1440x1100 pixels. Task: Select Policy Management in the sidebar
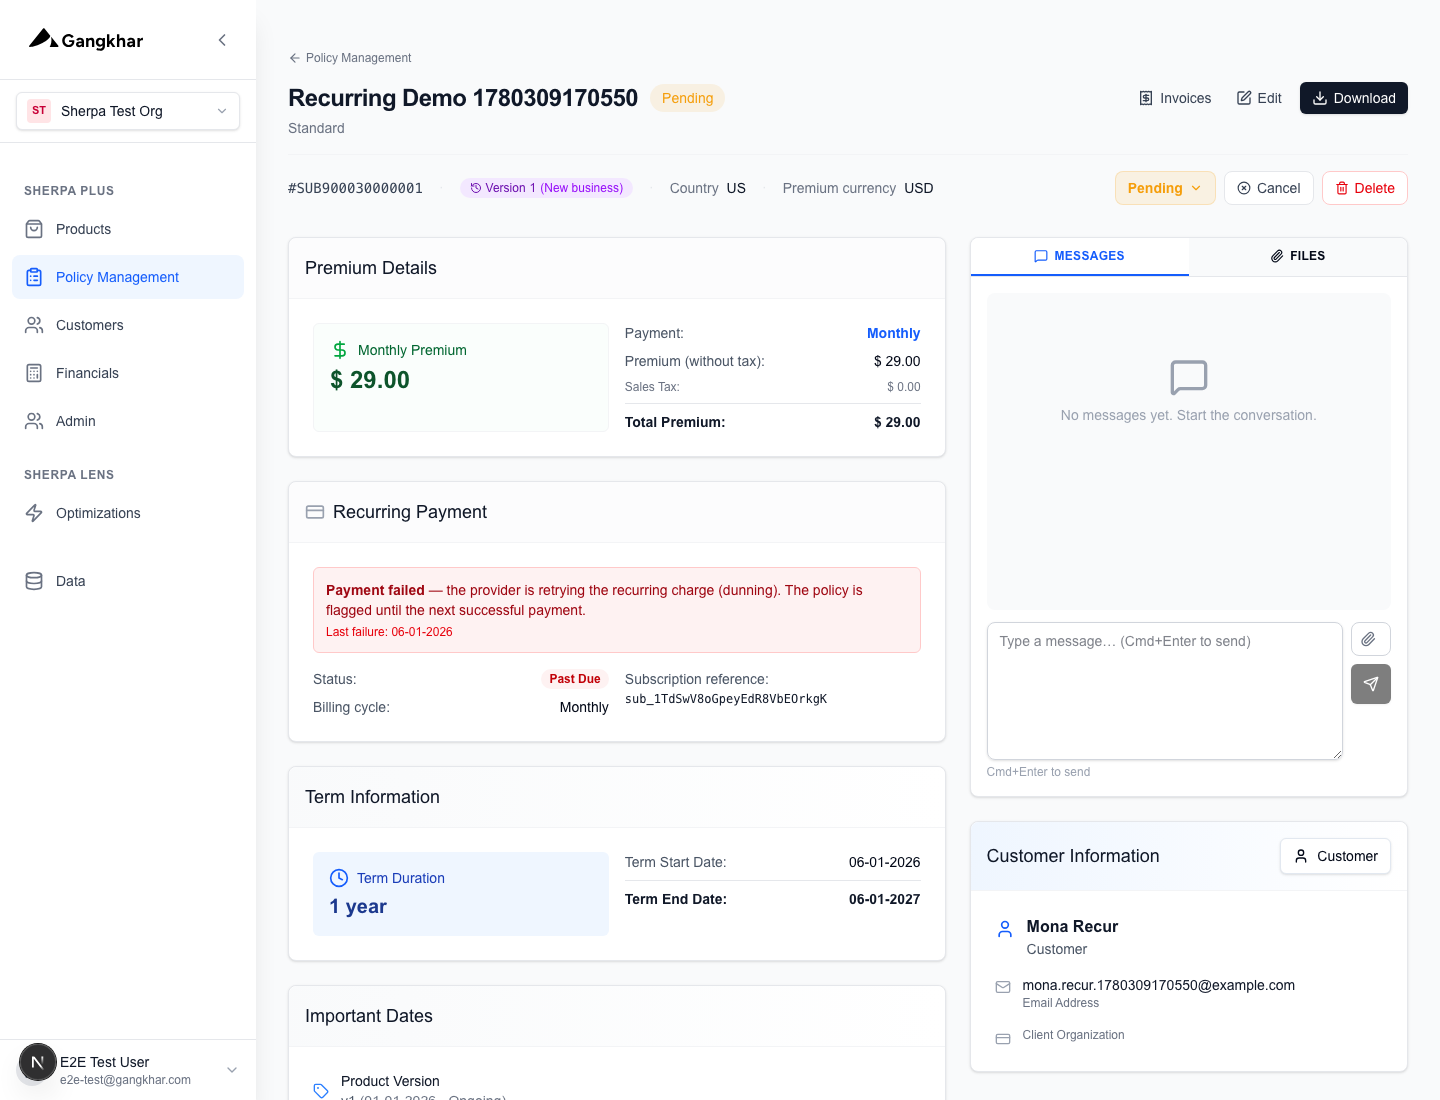(x=128, y=277)
